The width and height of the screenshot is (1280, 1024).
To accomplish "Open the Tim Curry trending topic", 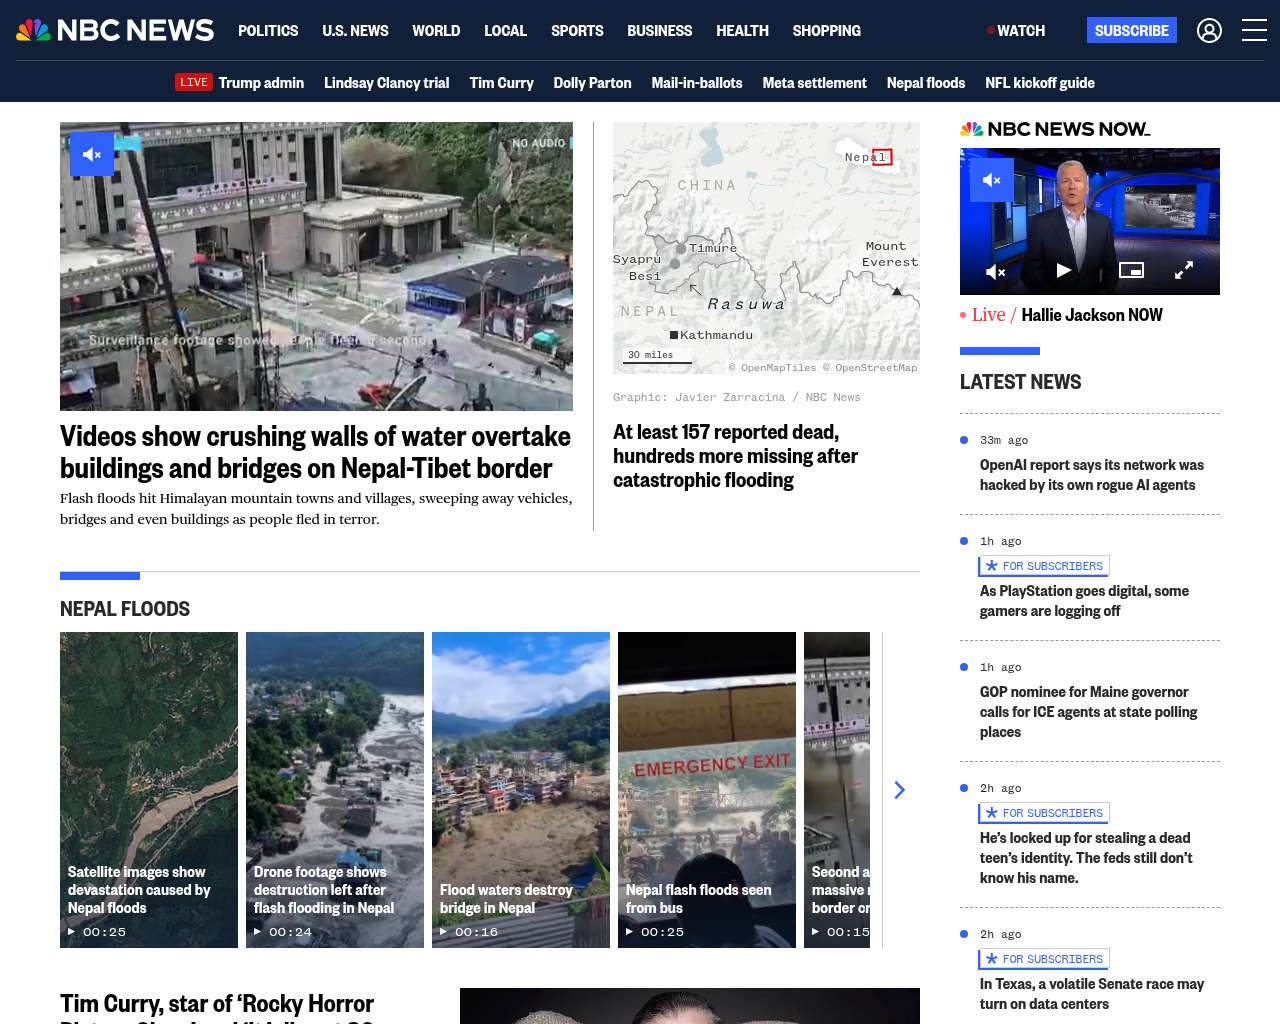I will [501, 83].
